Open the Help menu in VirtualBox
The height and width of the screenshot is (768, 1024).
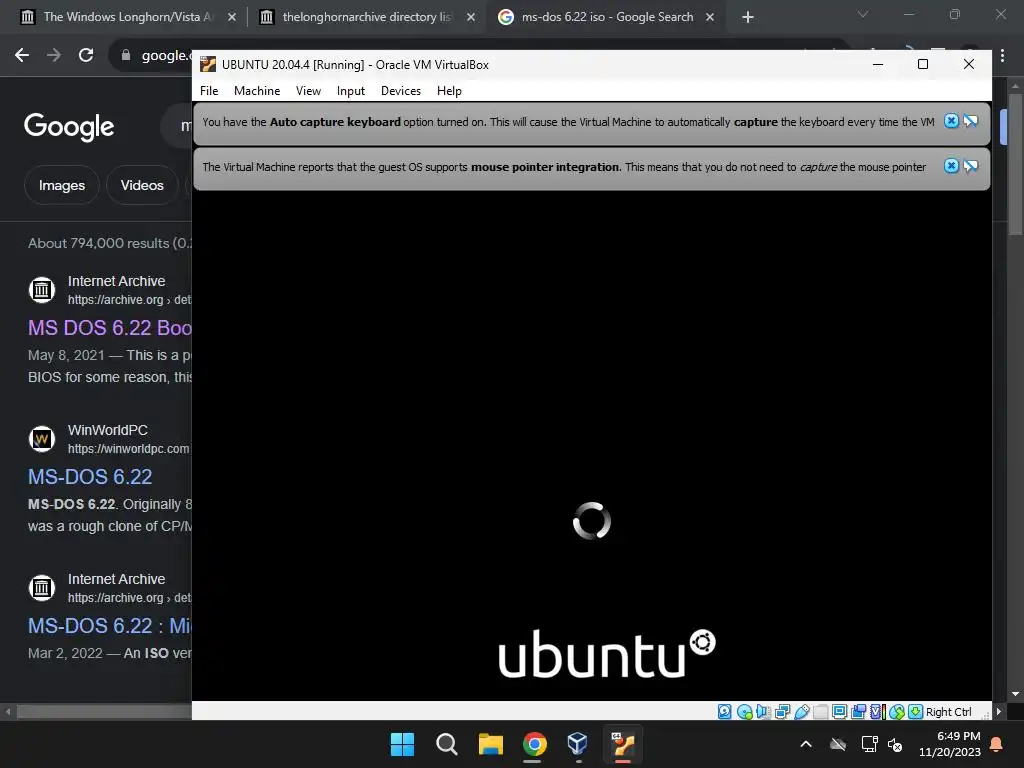click(x=449, y=91)
